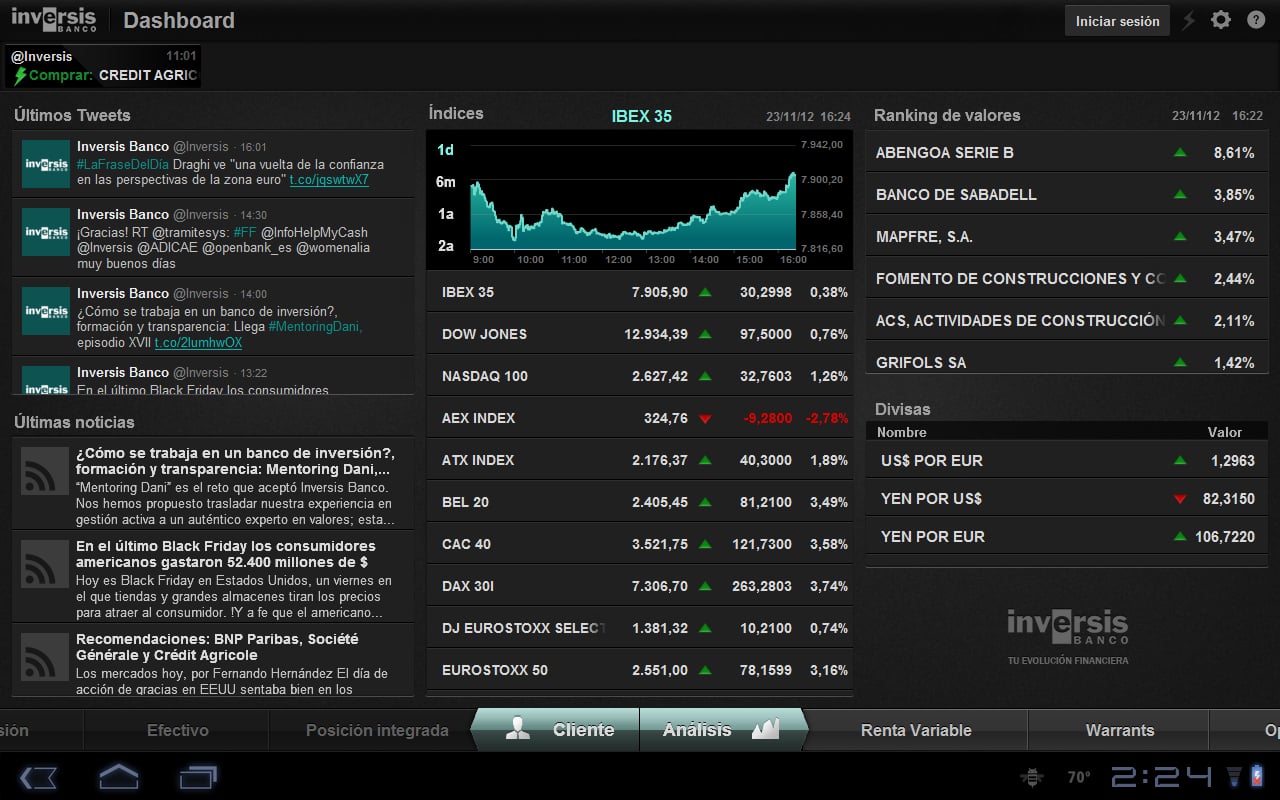Tap the Inversis avatar of 14:30 tweet
Screen dimensions: 1280x800
click(46, 232)
